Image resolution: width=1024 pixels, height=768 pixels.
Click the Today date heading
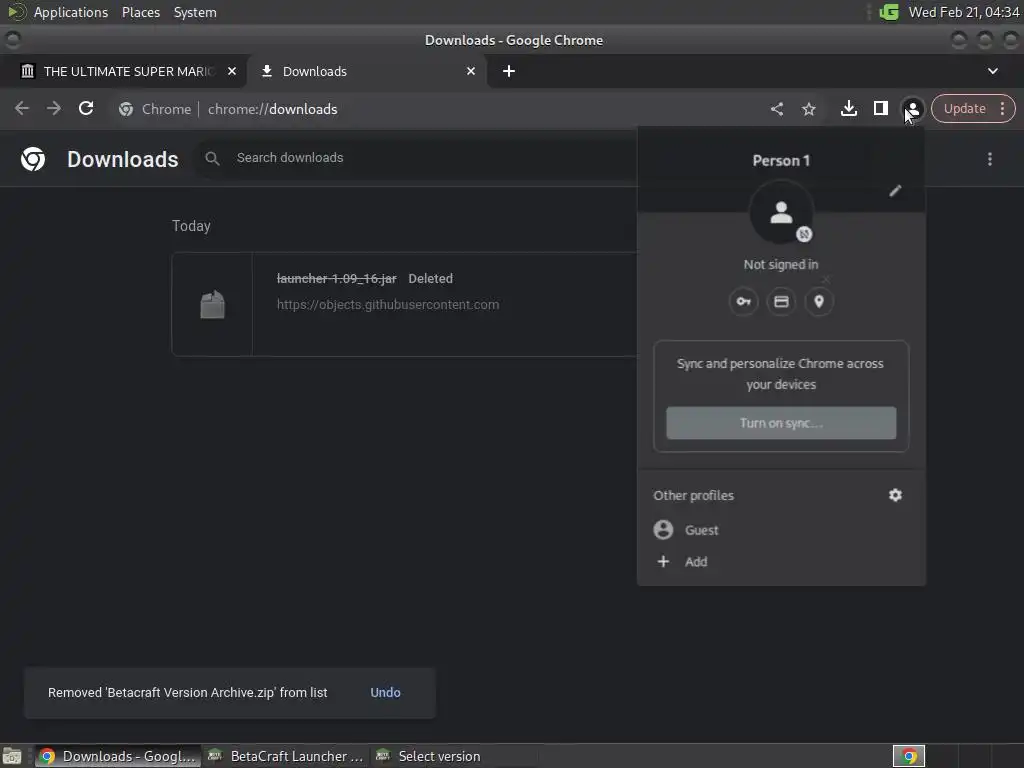click(191, 226)
